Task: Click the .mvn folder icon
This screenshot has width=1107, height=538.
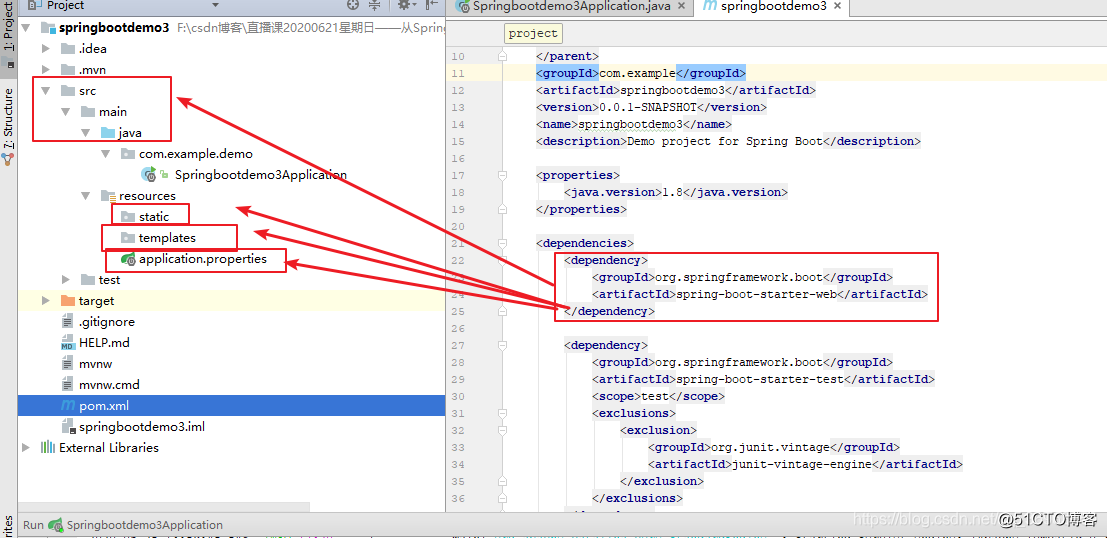Action: [68, 70]
